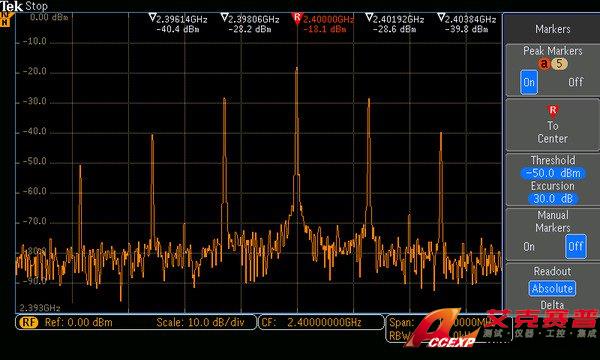Click the Peak Markers count badge showing 5
Screen dimensions: 600x360
point(559,64)
